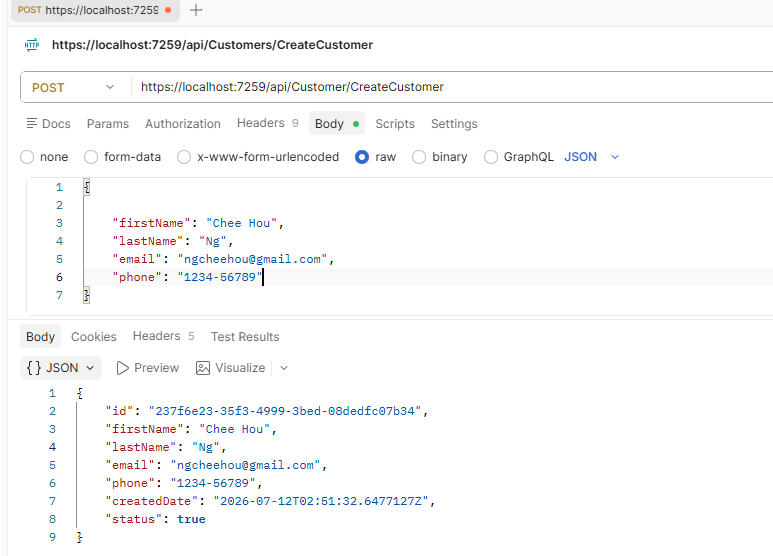Expand the Visualize options chevron
This screenshot has height=556, width=773.
pos(284,368)
